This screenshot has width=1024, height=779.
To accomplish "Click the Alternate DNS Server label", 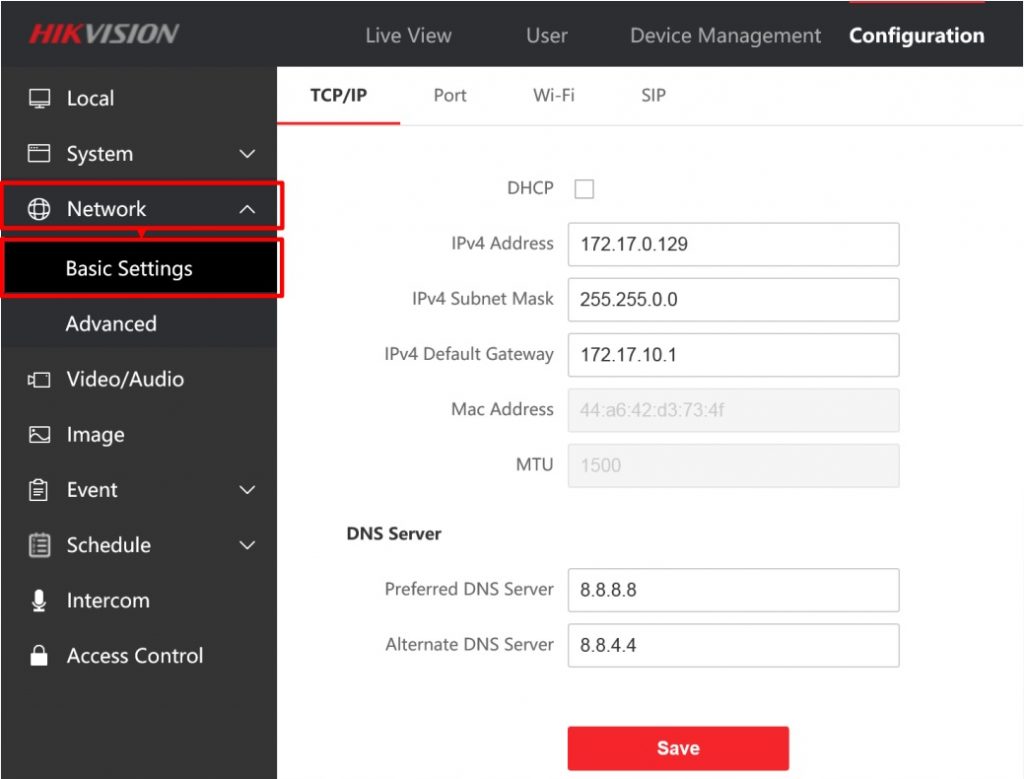I will (x=470, y=644).
